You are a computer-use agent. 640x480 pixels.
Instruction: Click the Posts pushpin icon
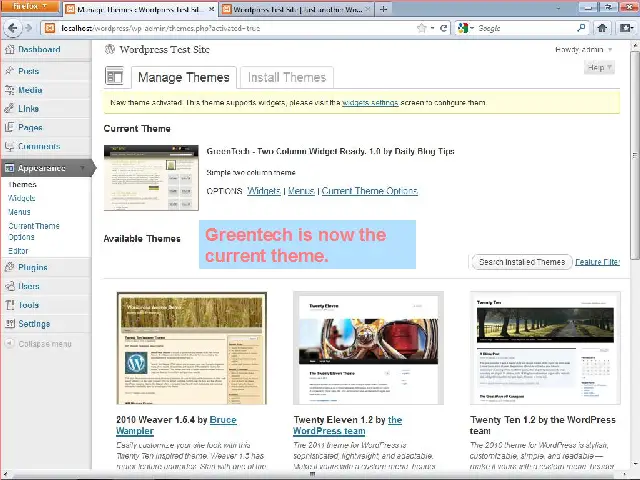pos(10,71)
